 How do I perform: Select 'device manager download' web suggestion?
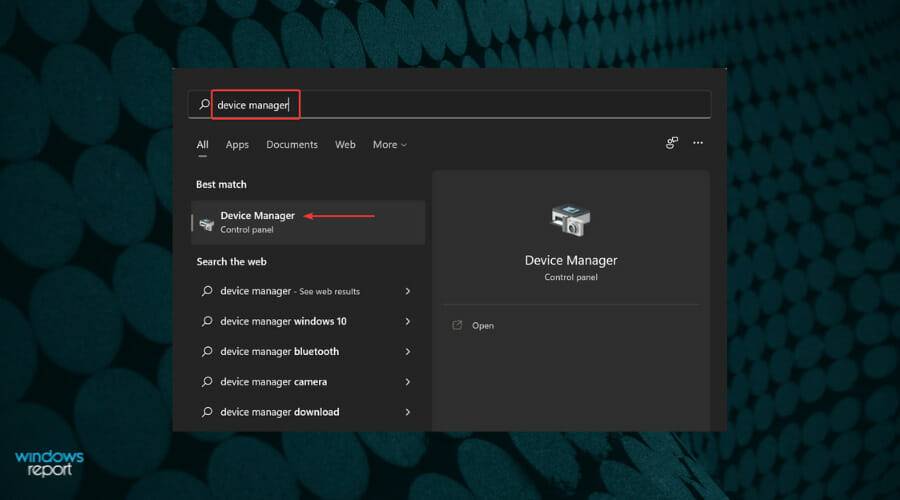308,412
